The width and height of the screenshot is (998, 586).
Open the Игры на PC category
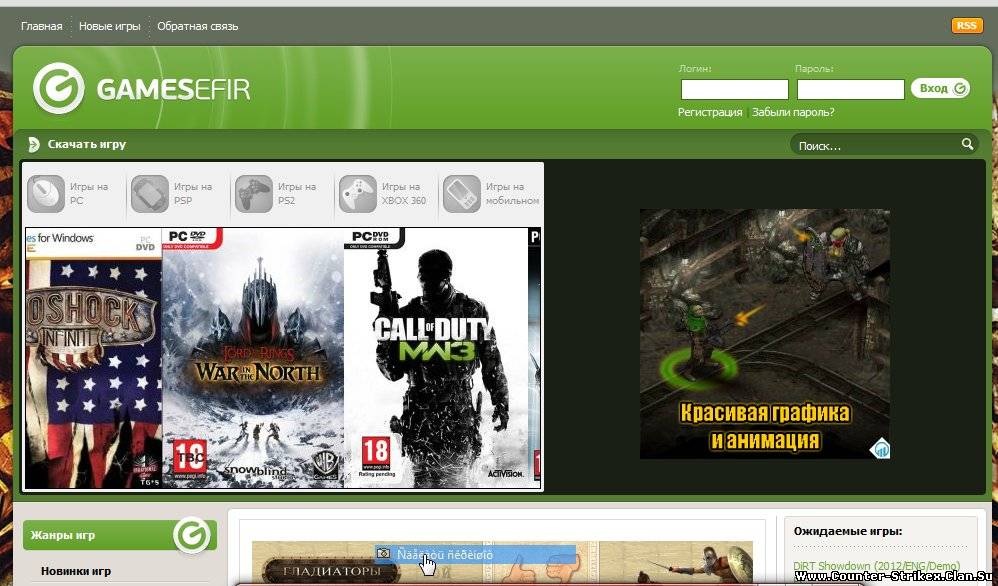(89, 193)
